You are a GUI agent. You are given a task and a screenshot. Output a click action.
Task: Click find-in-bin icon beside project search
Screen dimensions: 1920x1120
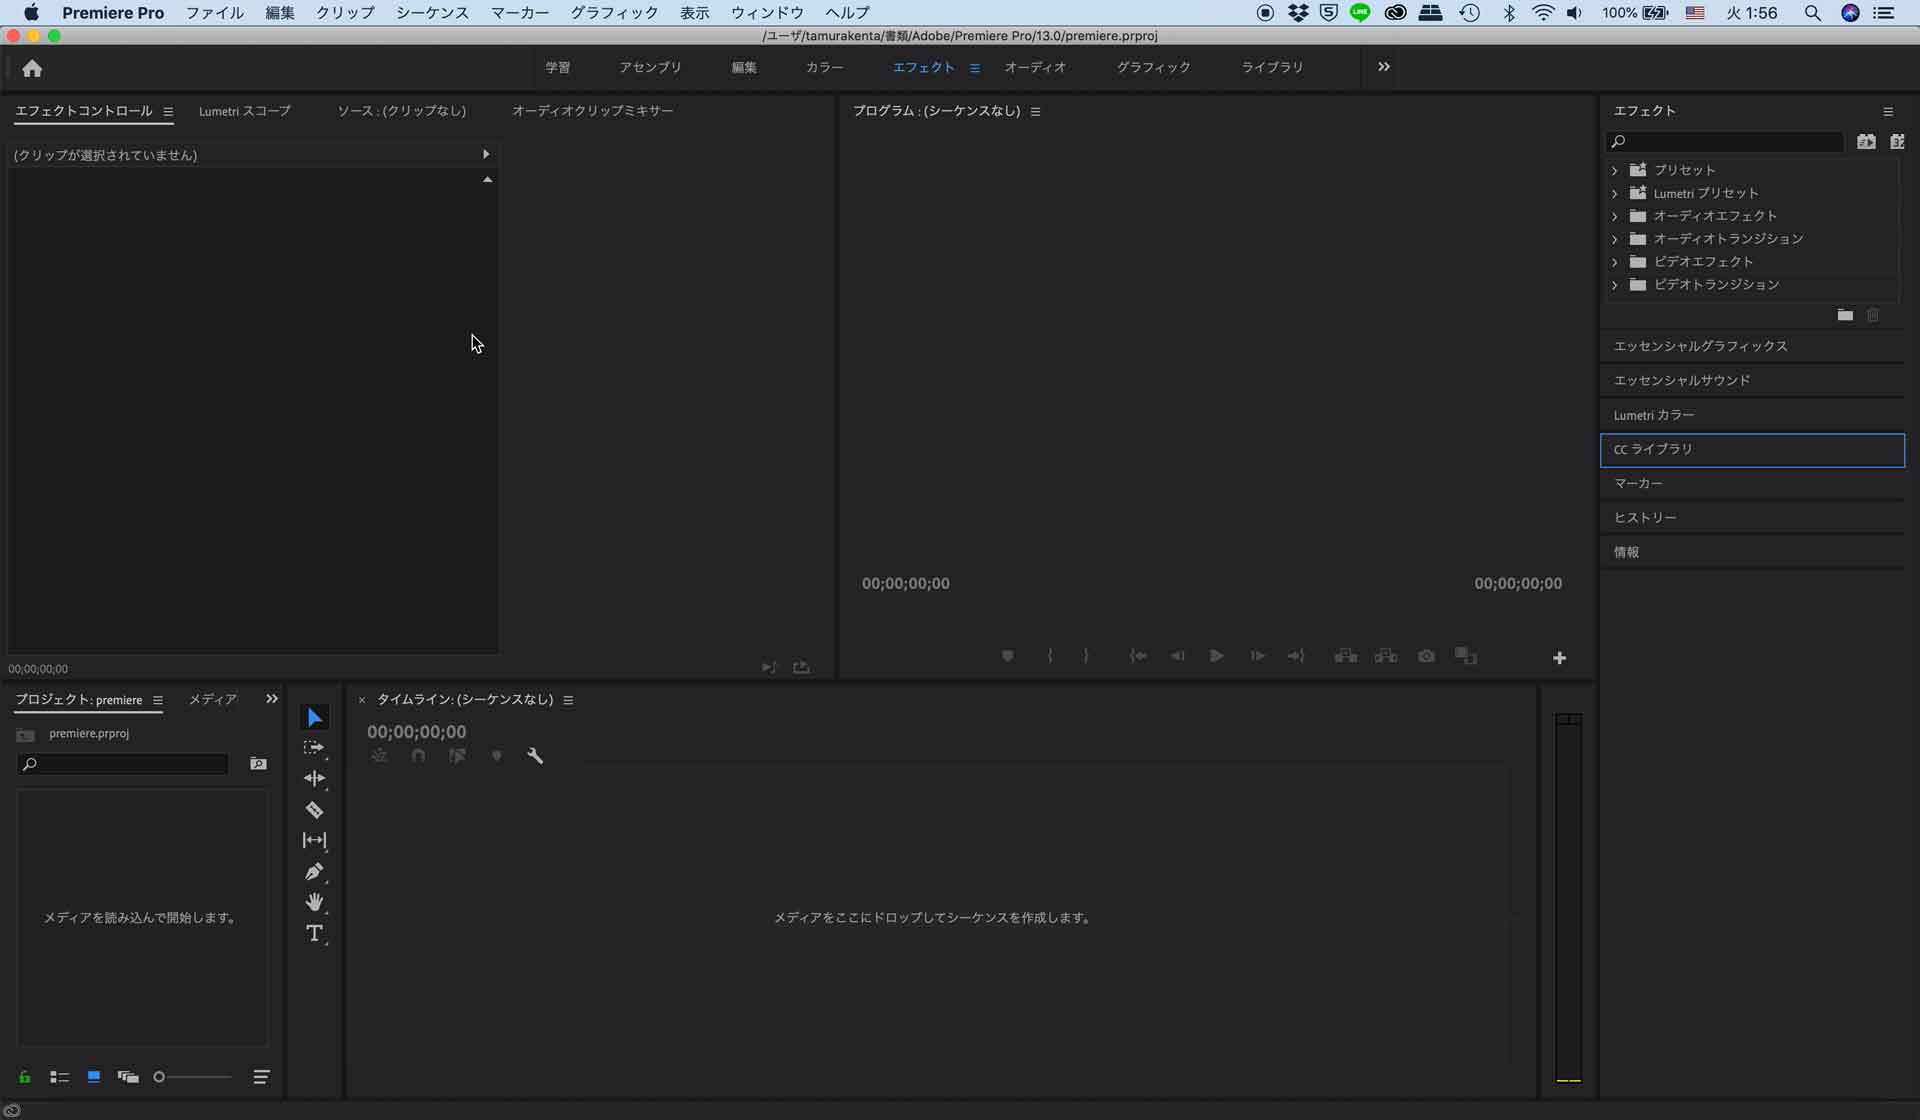click(x=258, y=764)
